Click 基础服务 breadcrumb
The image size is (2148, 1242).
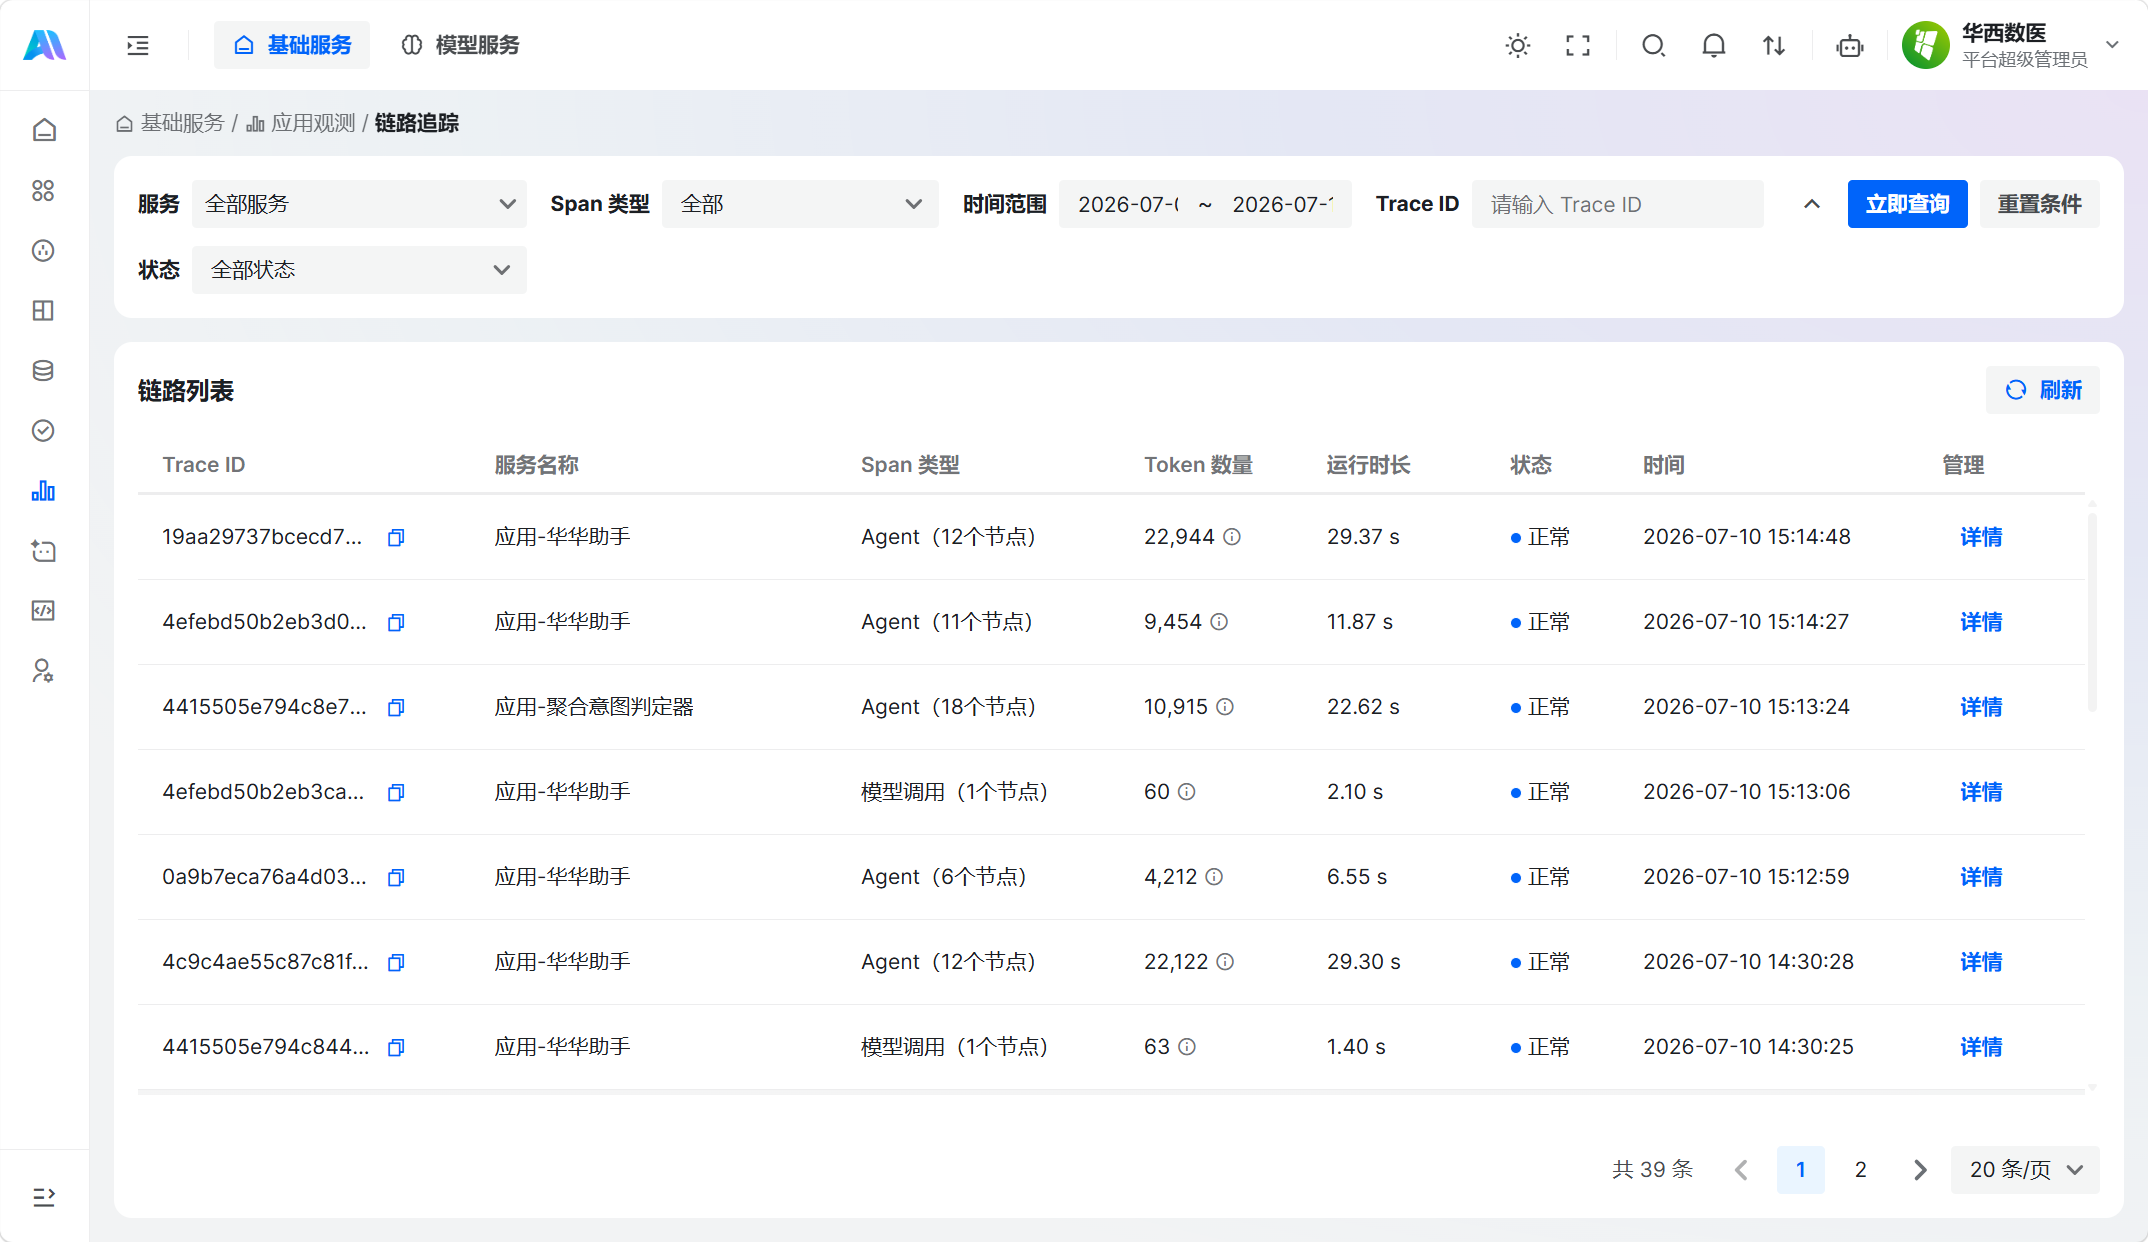170,123
